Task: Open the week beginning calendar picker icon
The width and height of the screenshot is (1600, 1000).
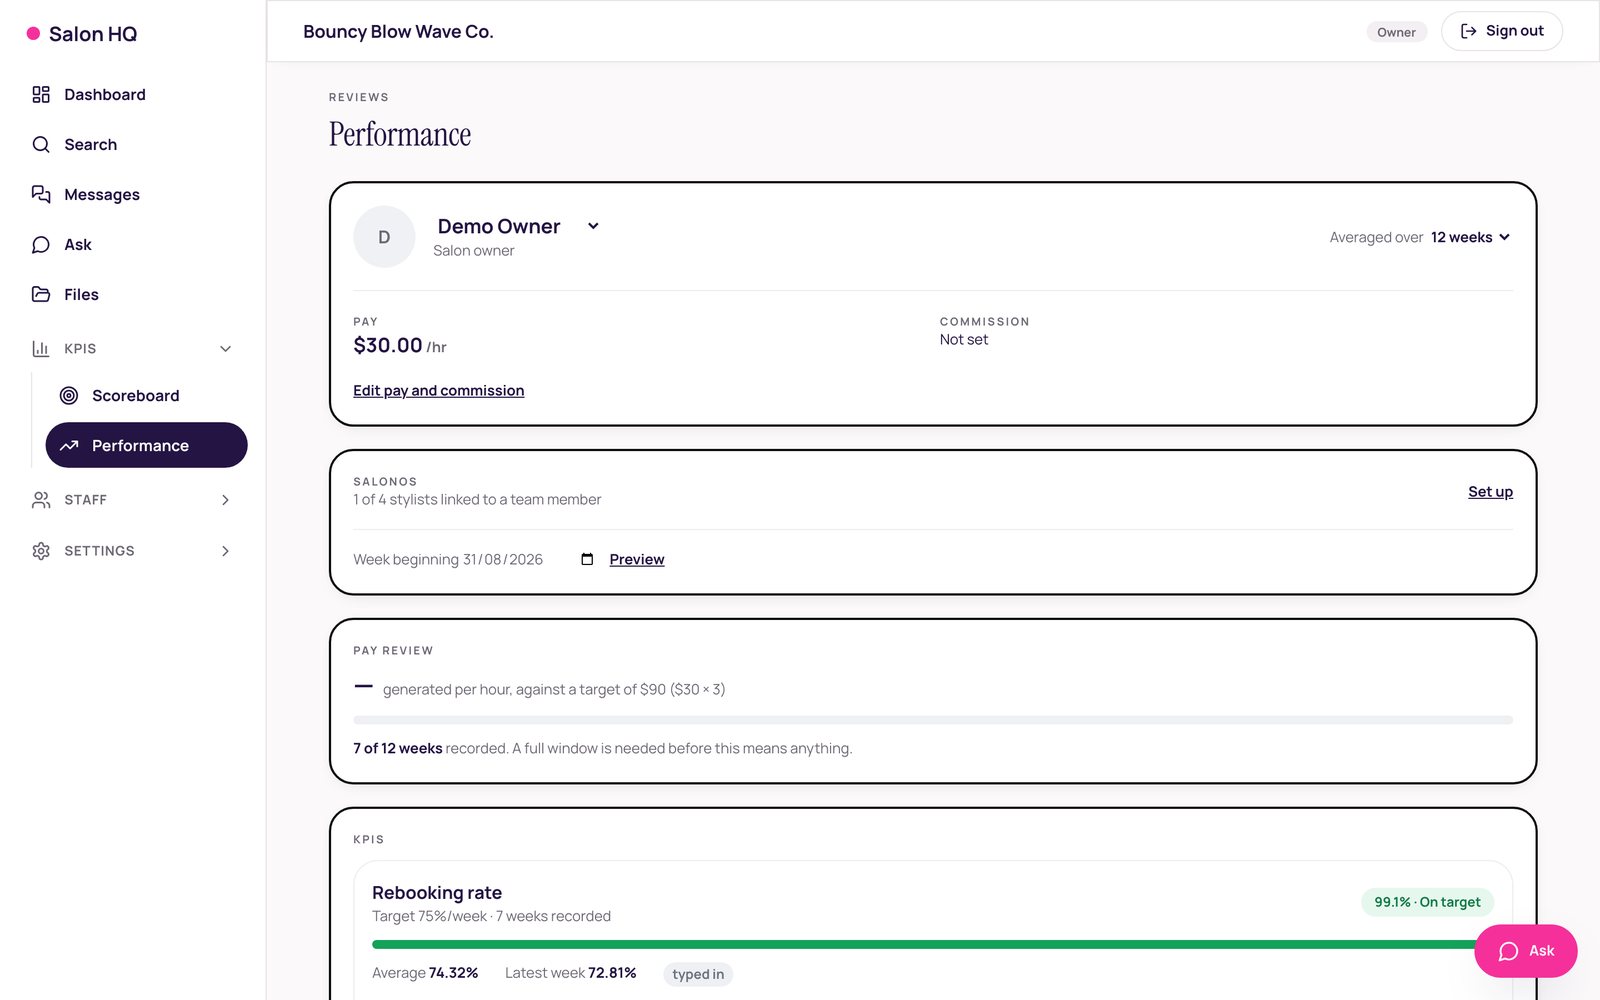Action: (587, 559)
